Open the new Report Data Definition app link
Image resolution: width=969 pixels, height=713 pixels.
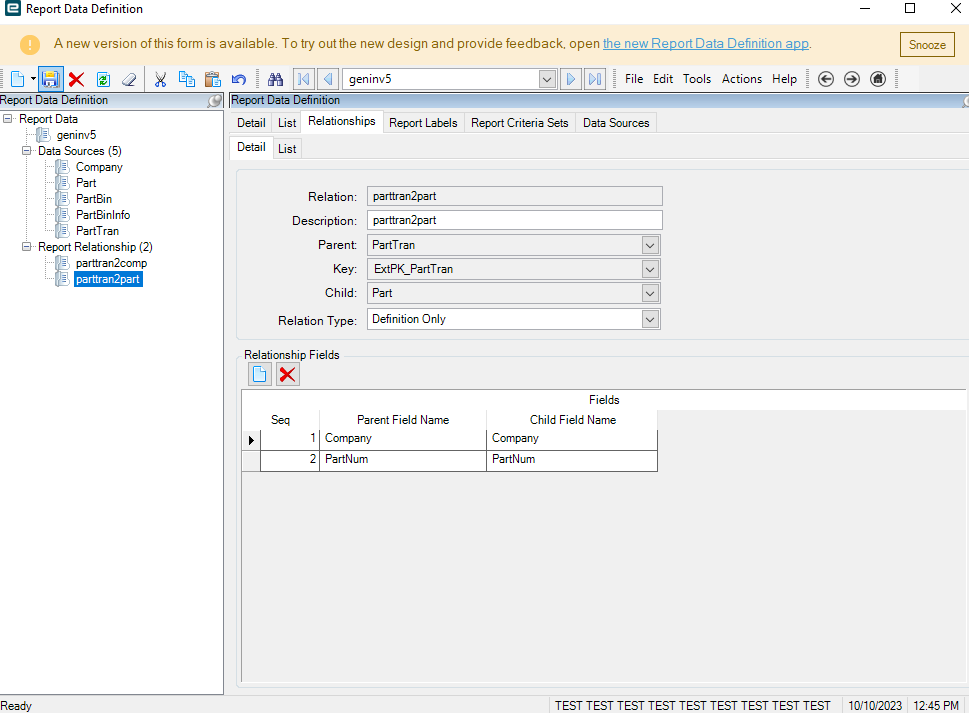pyautogui.click(x=705, y=44)
